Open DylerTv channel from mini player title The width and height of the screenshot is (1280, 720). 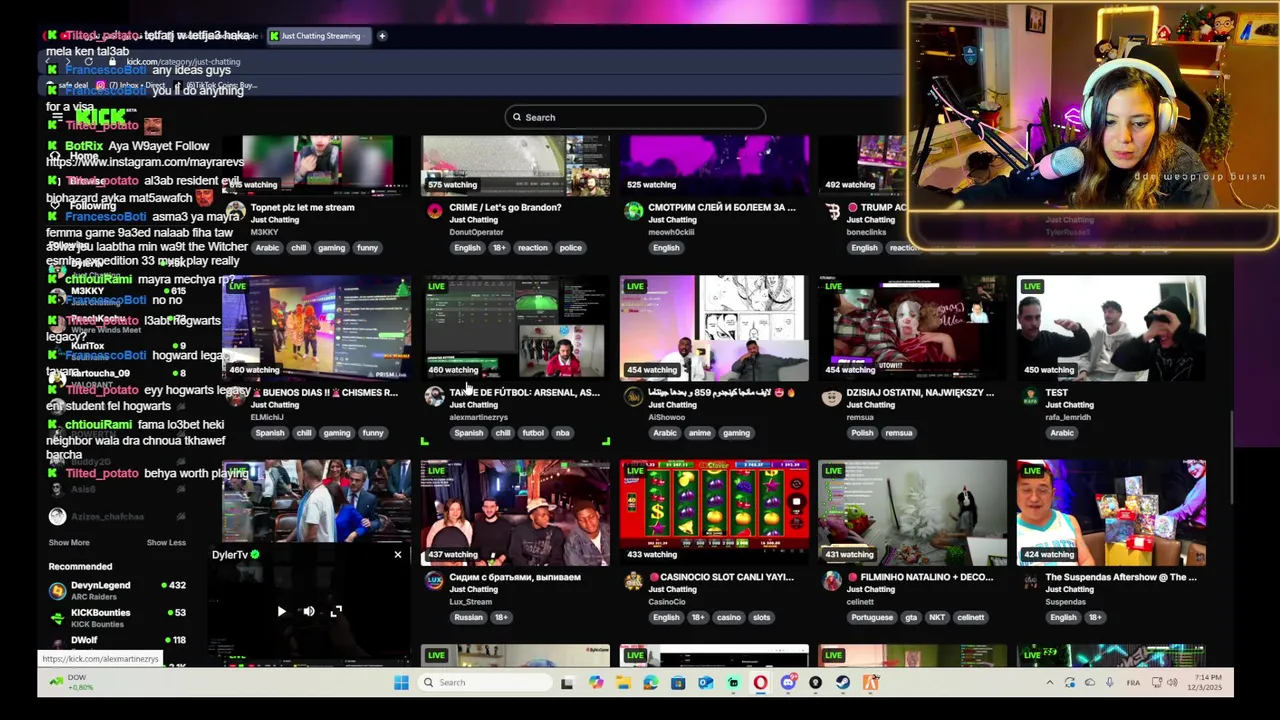point(230,554)
